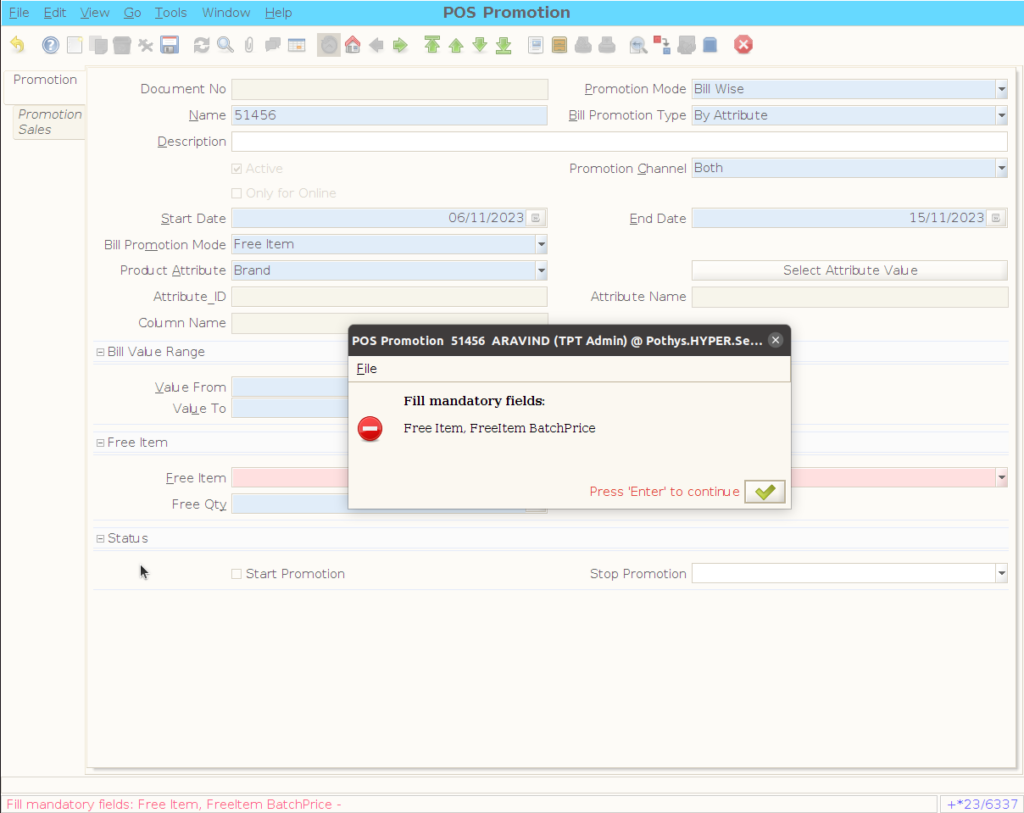Save the record with the floppy icon
The height and width of the screenshot is (813, 1024).
(x=170, y=45)
